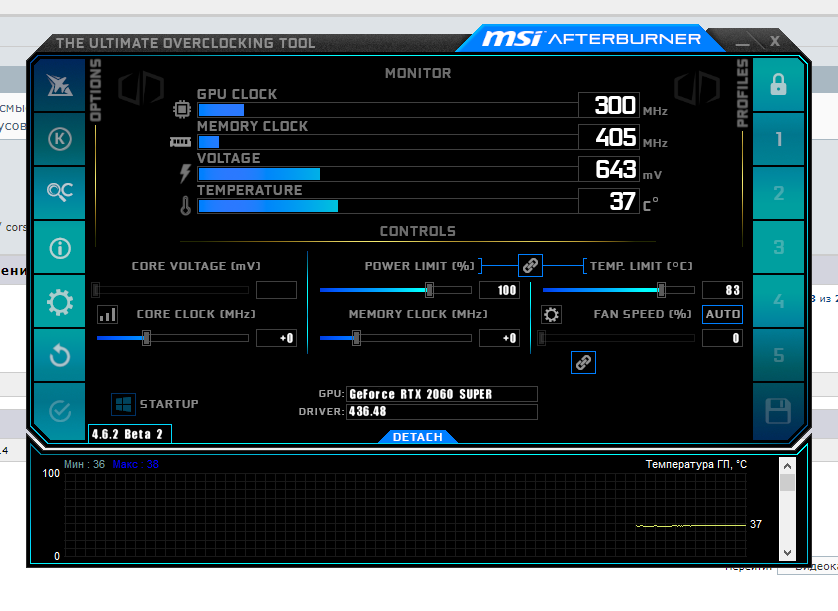Click the DETACH tab

click(x=417, y=437)
